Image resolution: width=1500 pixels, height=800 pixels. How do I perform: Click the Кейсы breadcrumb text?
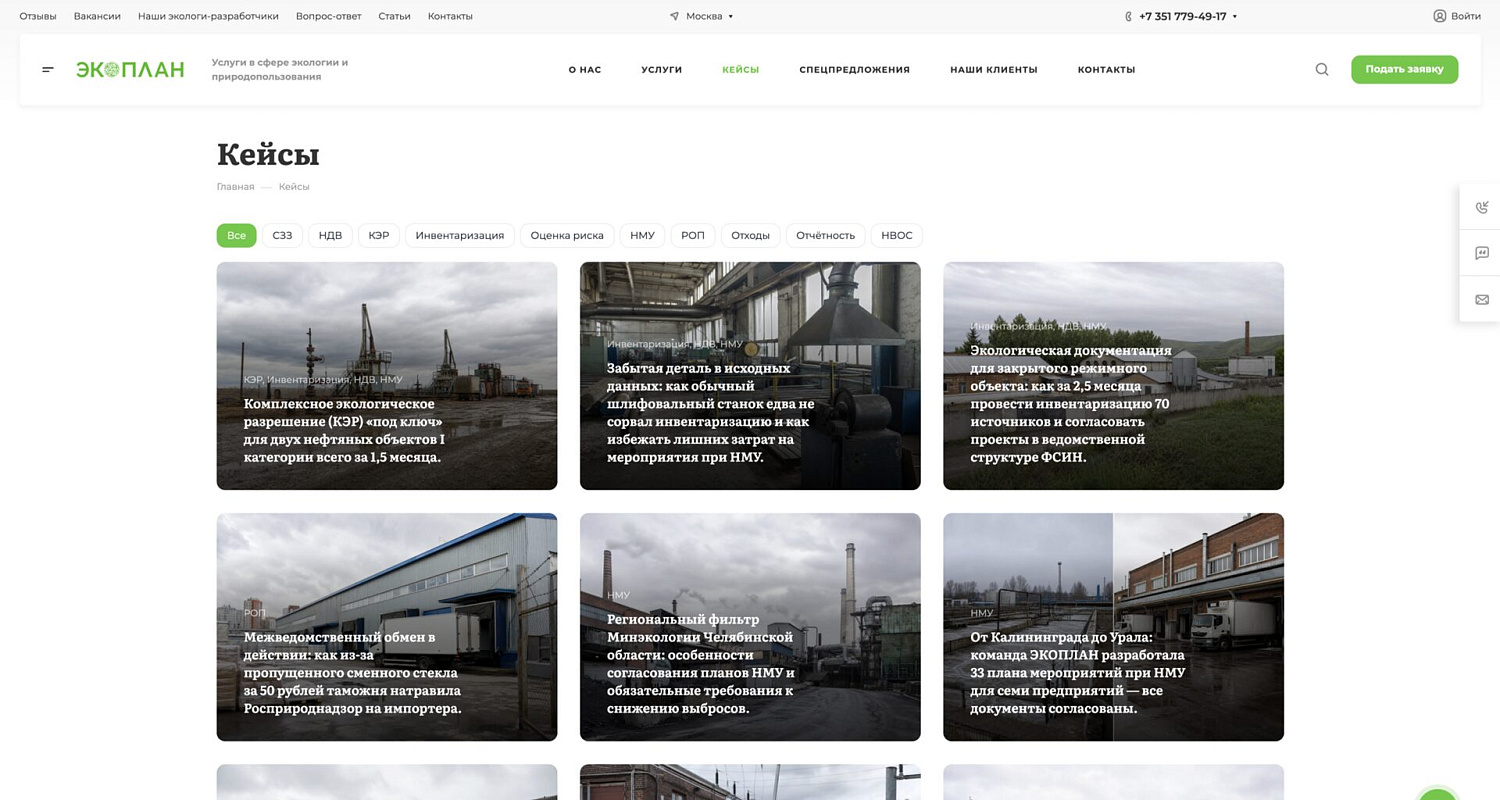(294, 187)
